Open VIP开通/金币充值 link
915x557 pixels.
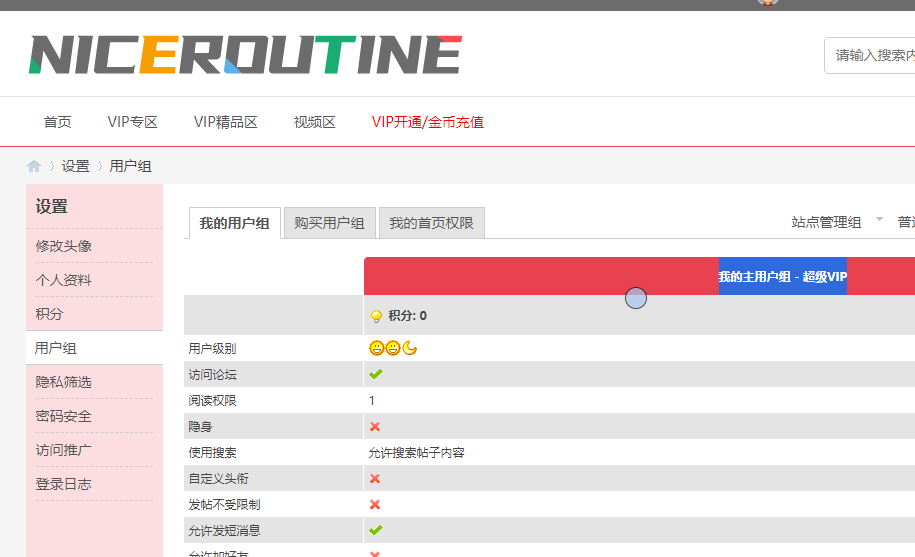click(x=428, y=122)
